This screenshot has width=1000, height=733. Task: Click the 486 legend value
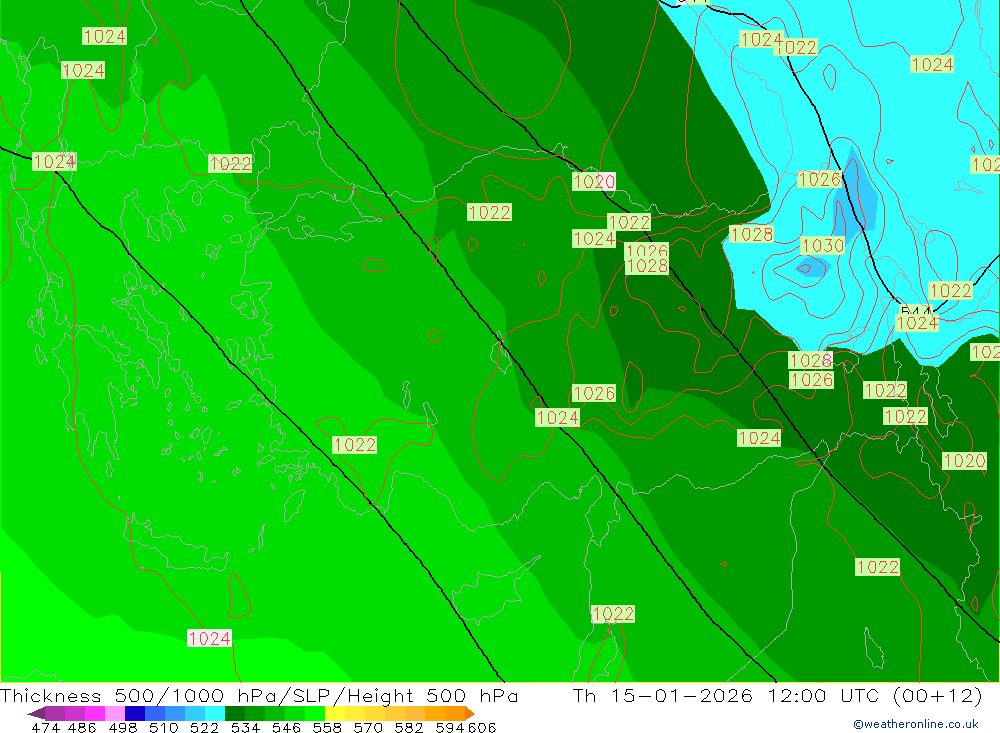point(83,727)
